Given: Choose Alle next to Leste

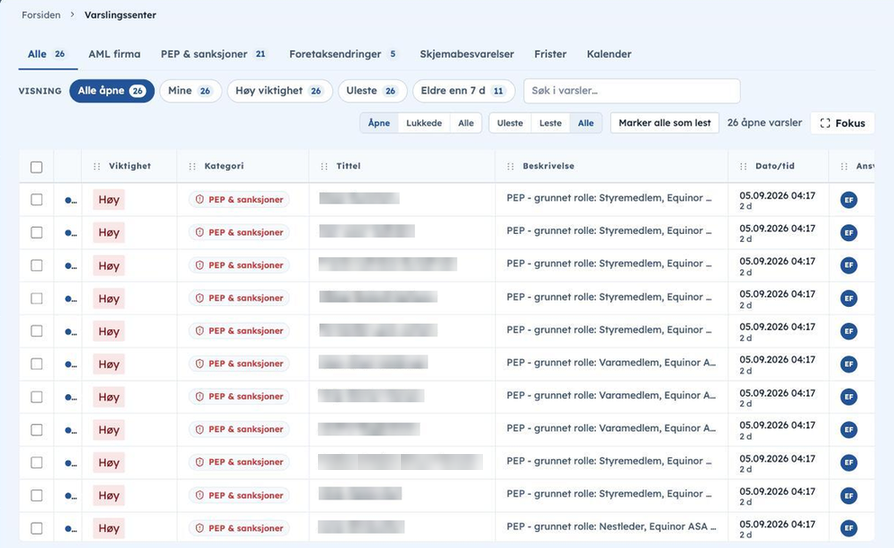Looking at the screenshot, I should [x=586, y=123].
